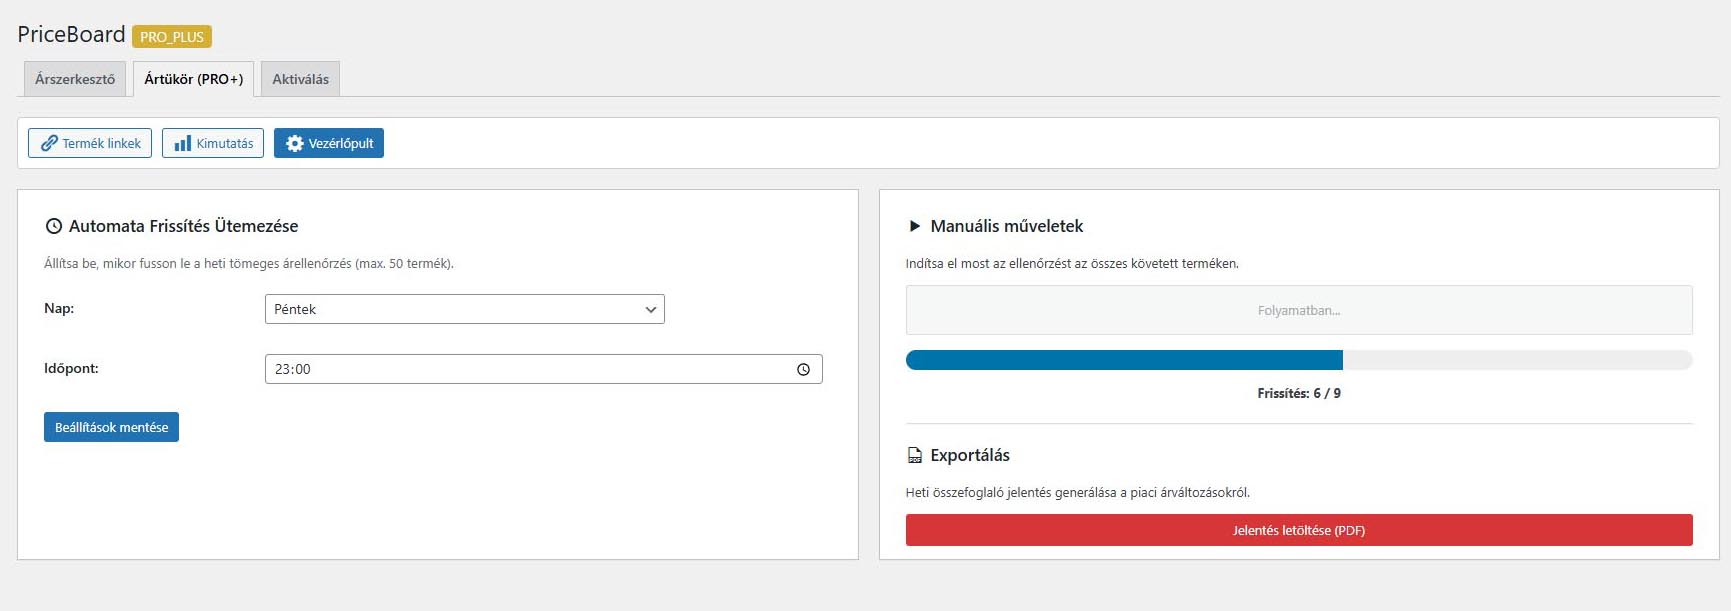Click the clock icon beside Automata Frissítés Ütemezése
The image size is (1731, 611).
[x=54, y=227]
